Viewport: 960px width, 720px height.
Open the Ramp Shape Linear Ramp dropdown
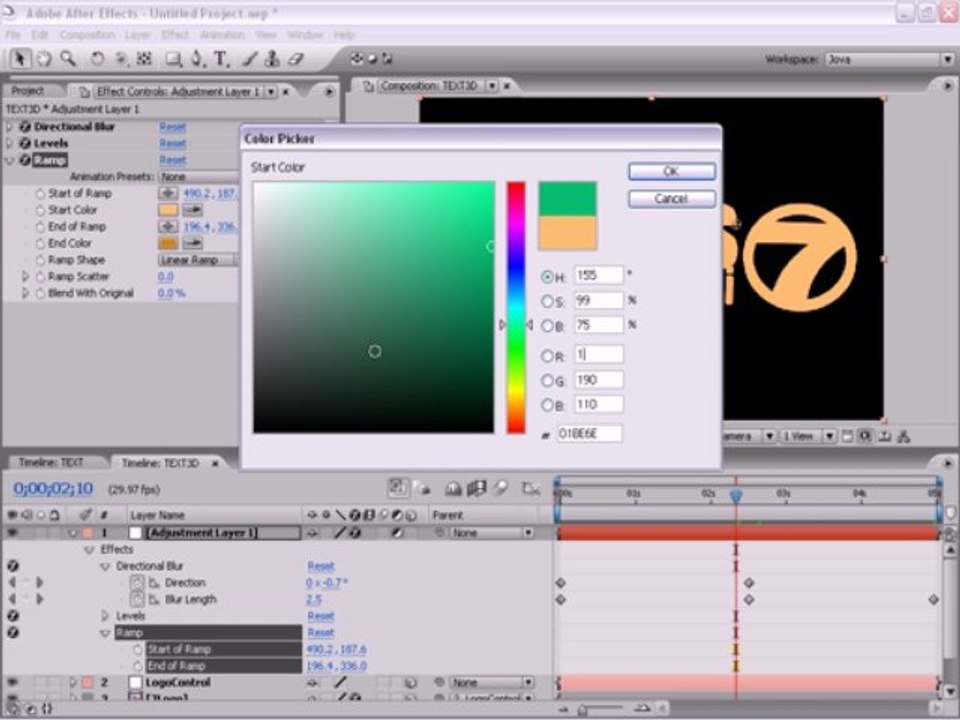tap(198, 260)
